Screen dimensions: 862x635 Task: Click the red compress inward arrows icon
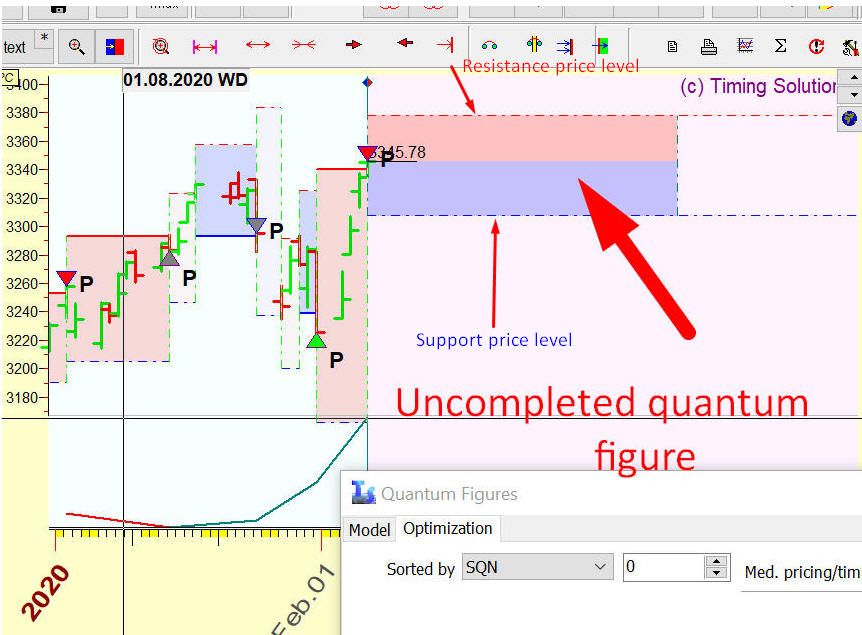point(304,46)
